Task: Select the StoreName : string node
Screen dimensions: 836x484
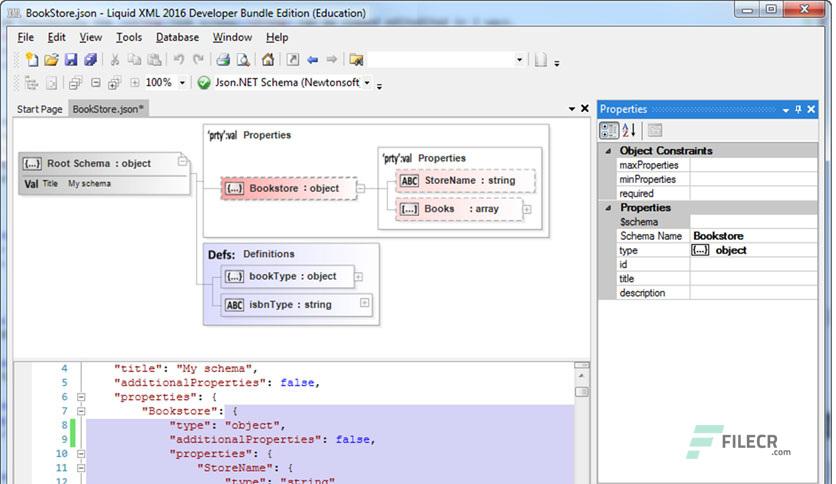Action: click(465, 181)
